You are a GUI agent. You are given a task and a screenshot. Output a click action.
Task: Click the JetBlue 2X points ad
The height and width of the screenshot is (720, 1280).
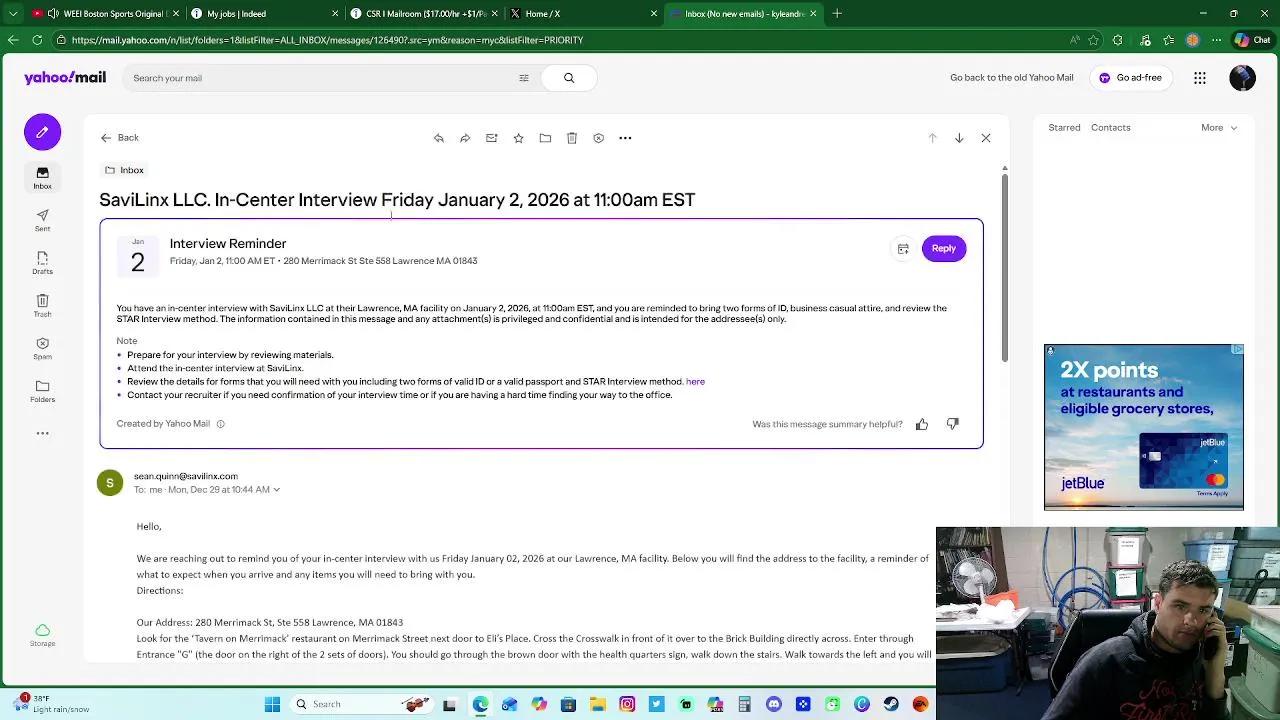(1144, 427)
